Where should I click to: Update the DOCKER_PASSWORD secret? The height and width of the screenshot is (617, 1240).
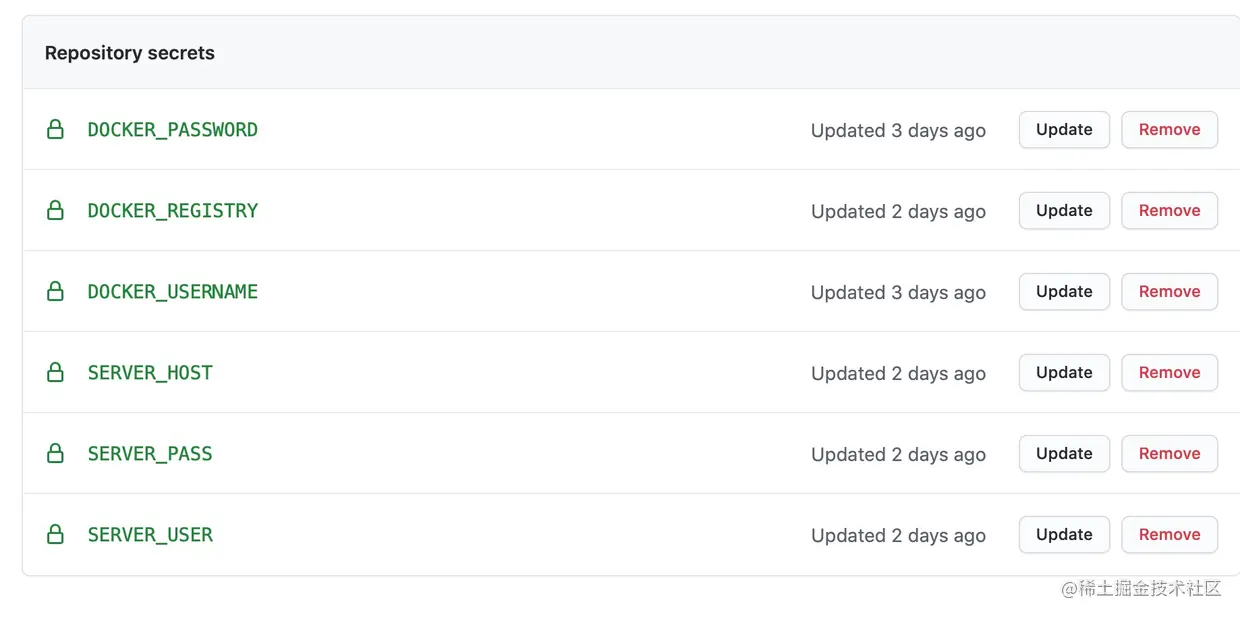1064,130
